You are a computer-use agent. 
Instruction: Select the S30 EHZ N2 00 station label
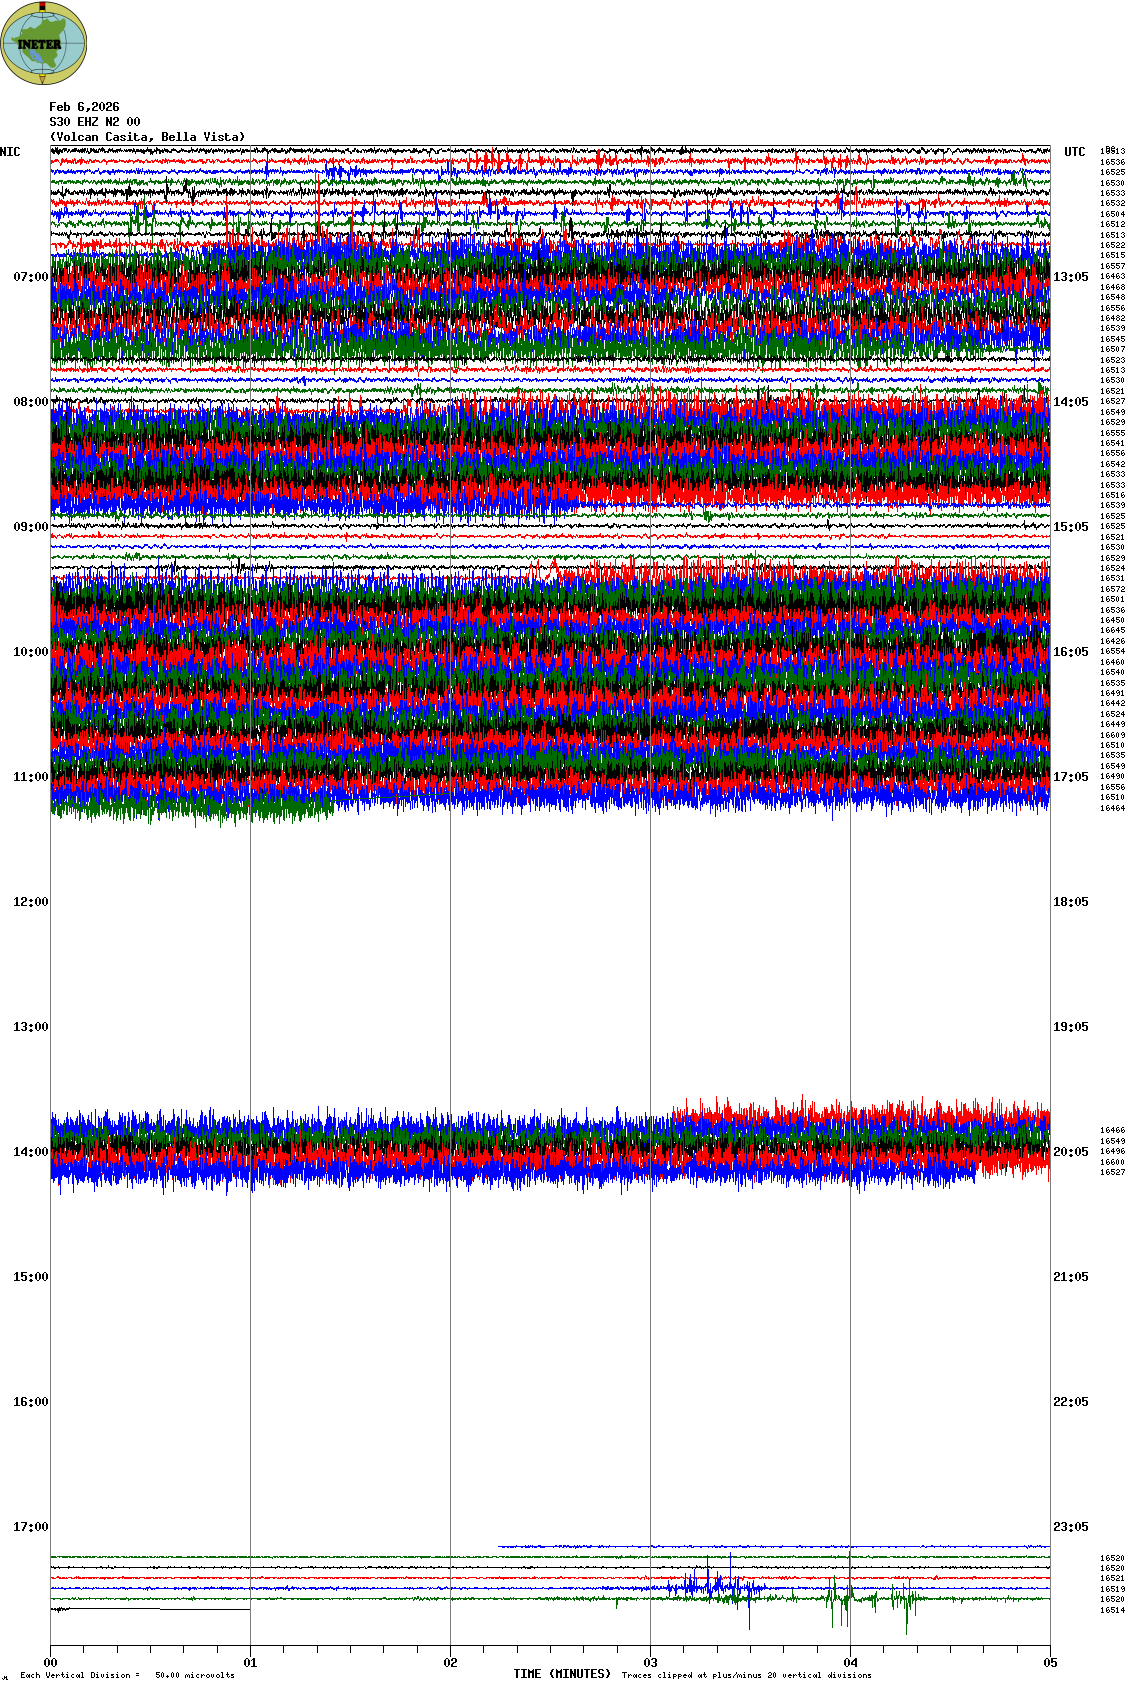(x=95, y=122)
